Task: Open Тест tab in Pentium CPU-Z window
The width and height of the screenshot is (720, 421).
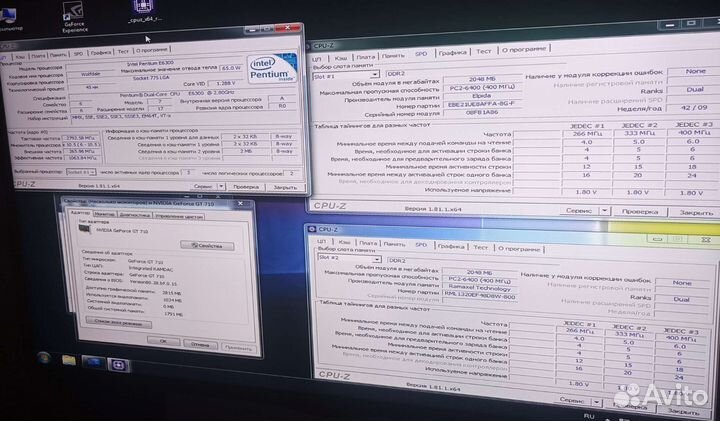Action: pyautogui.click(x=123, y=51)
